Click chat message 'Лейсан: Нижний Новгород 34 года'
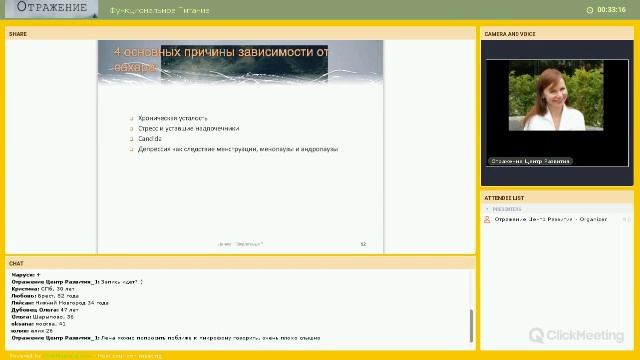Viewport: 640px width, 360px height. click(60, 303)
